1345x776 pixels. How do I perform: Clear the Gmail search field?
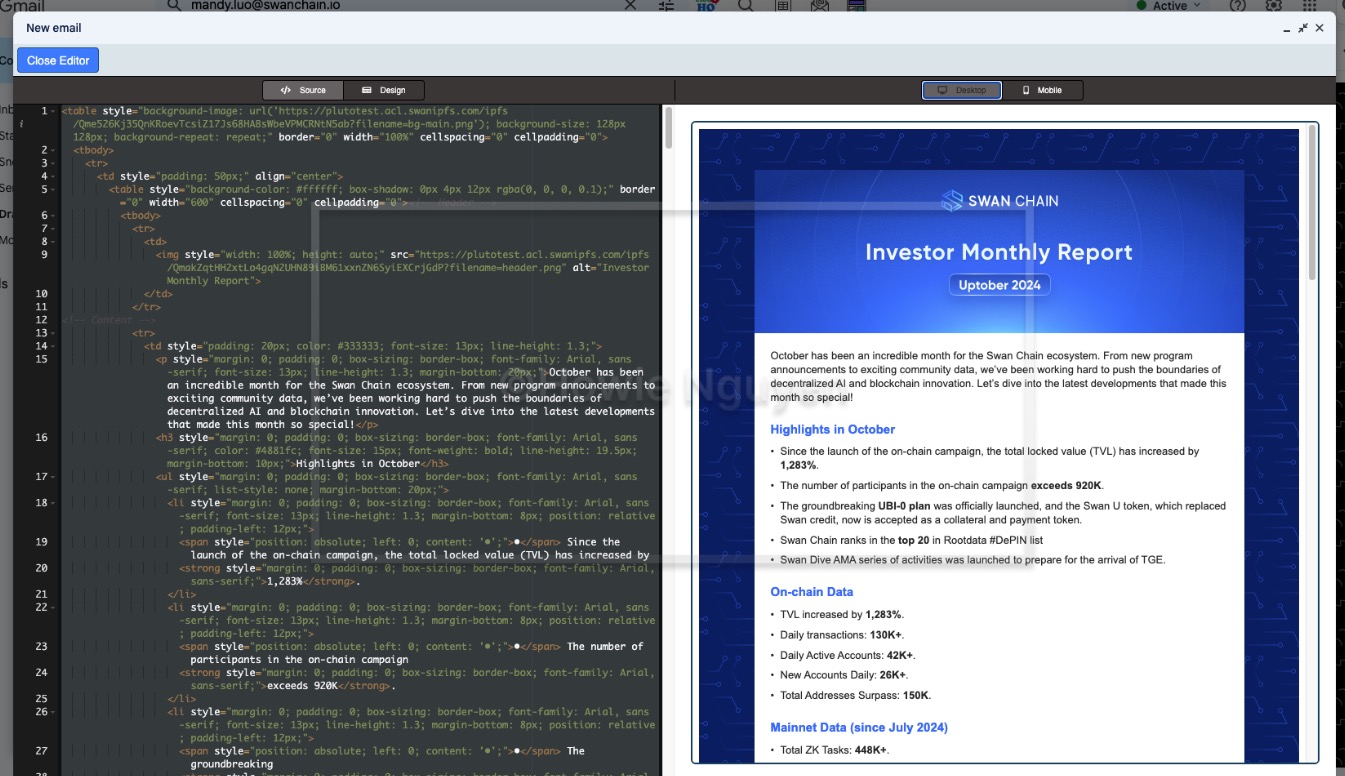click(x=630, y=5)
